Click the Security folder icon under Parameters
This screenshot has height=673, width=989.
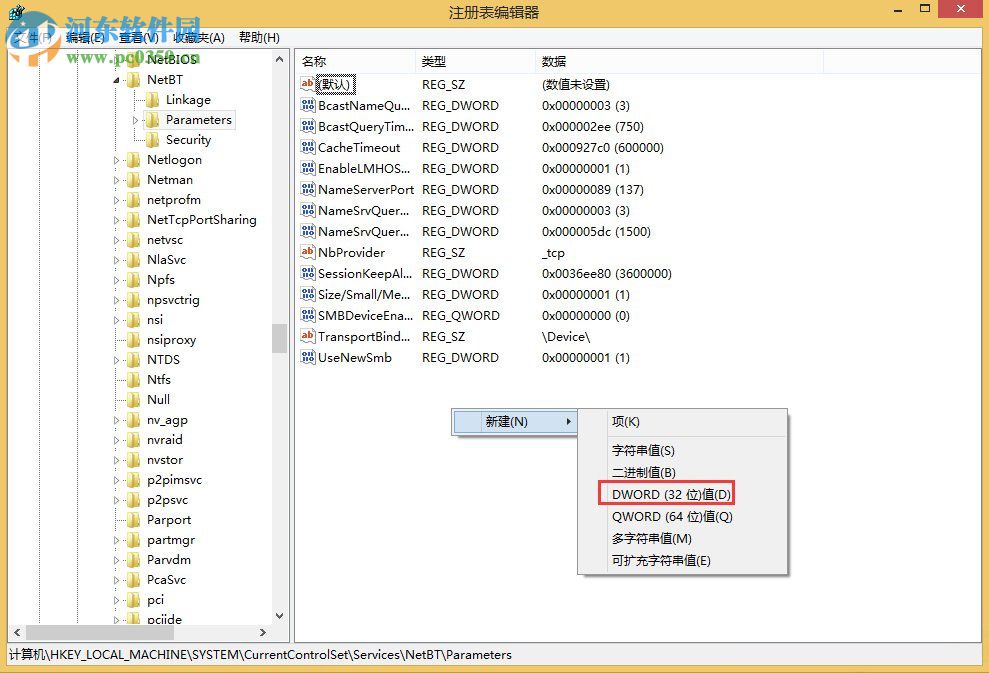(x=152, y=139)
